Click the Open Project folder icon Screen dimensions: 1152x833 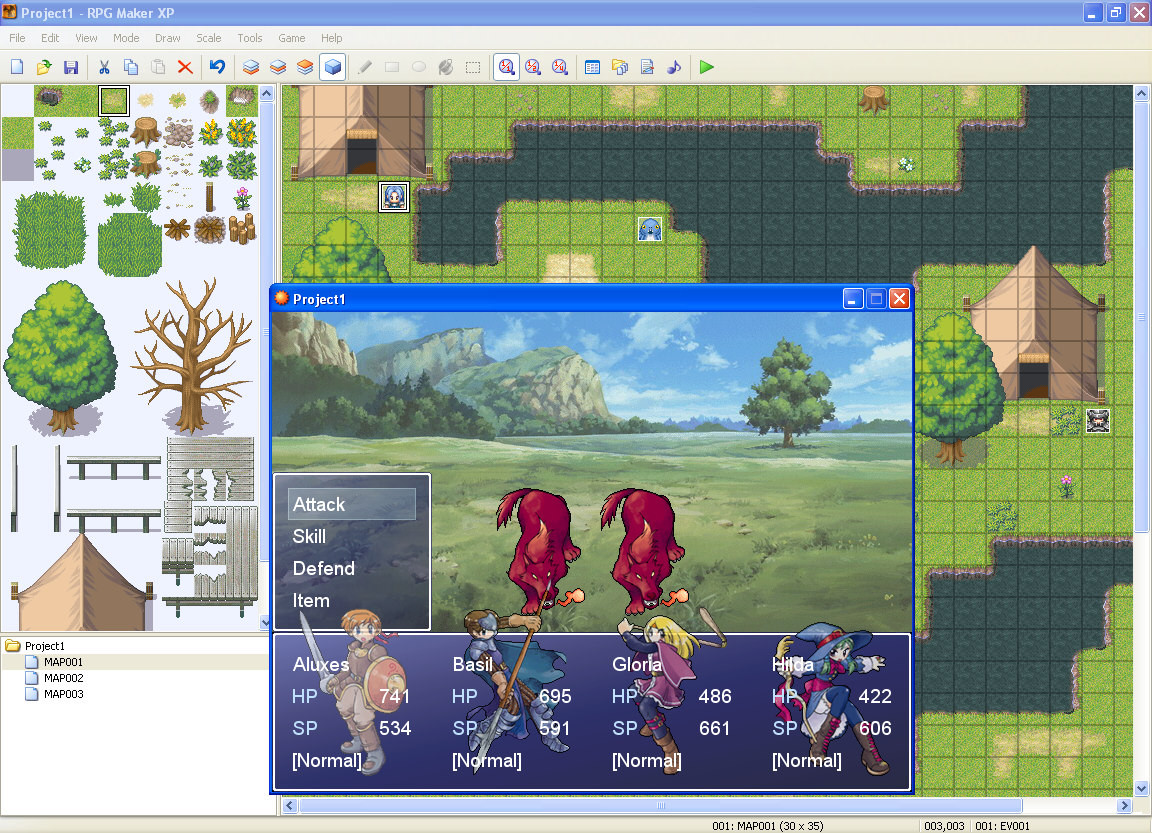pos(44,68)
